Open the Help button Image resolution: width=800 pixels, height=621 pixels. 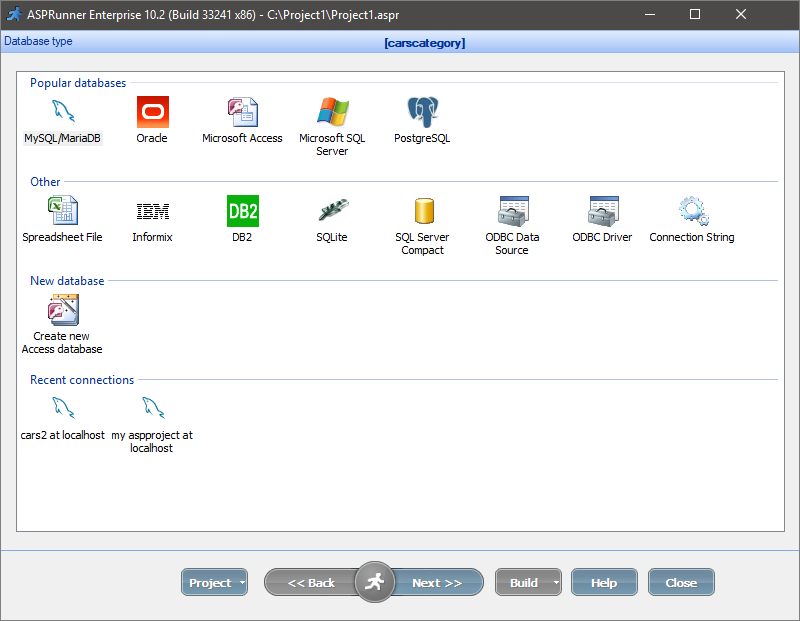click(x=604, y=582)
